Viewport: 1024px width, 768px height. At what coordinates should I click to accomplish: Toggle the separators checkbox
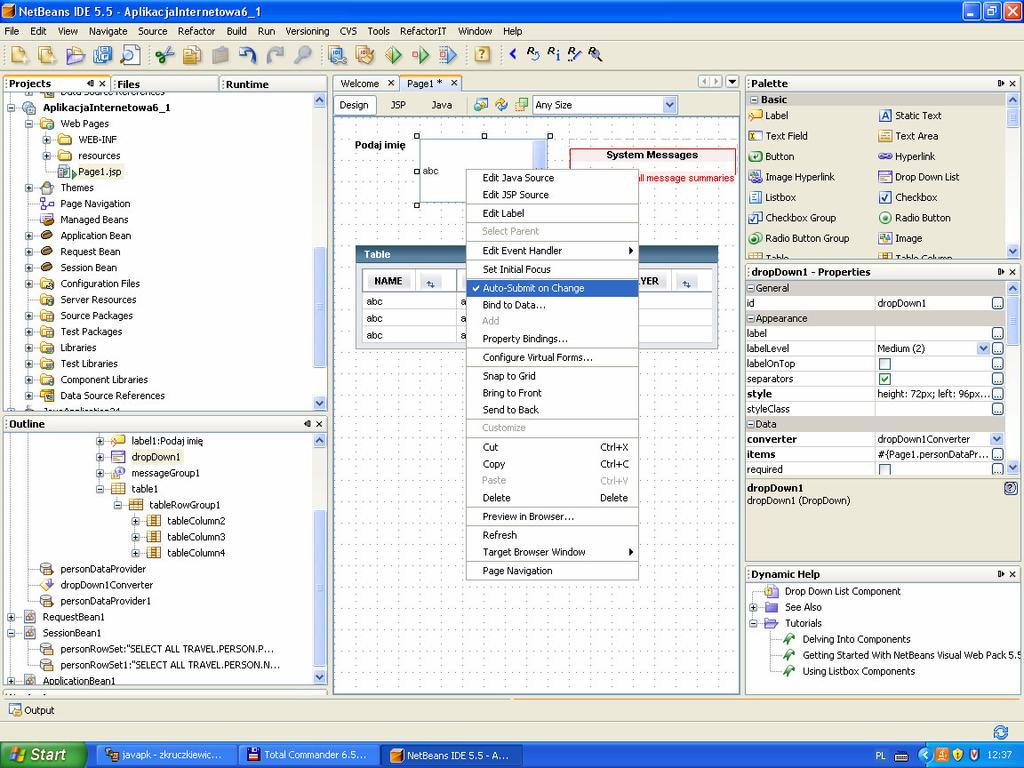click(x=885, y=379)
